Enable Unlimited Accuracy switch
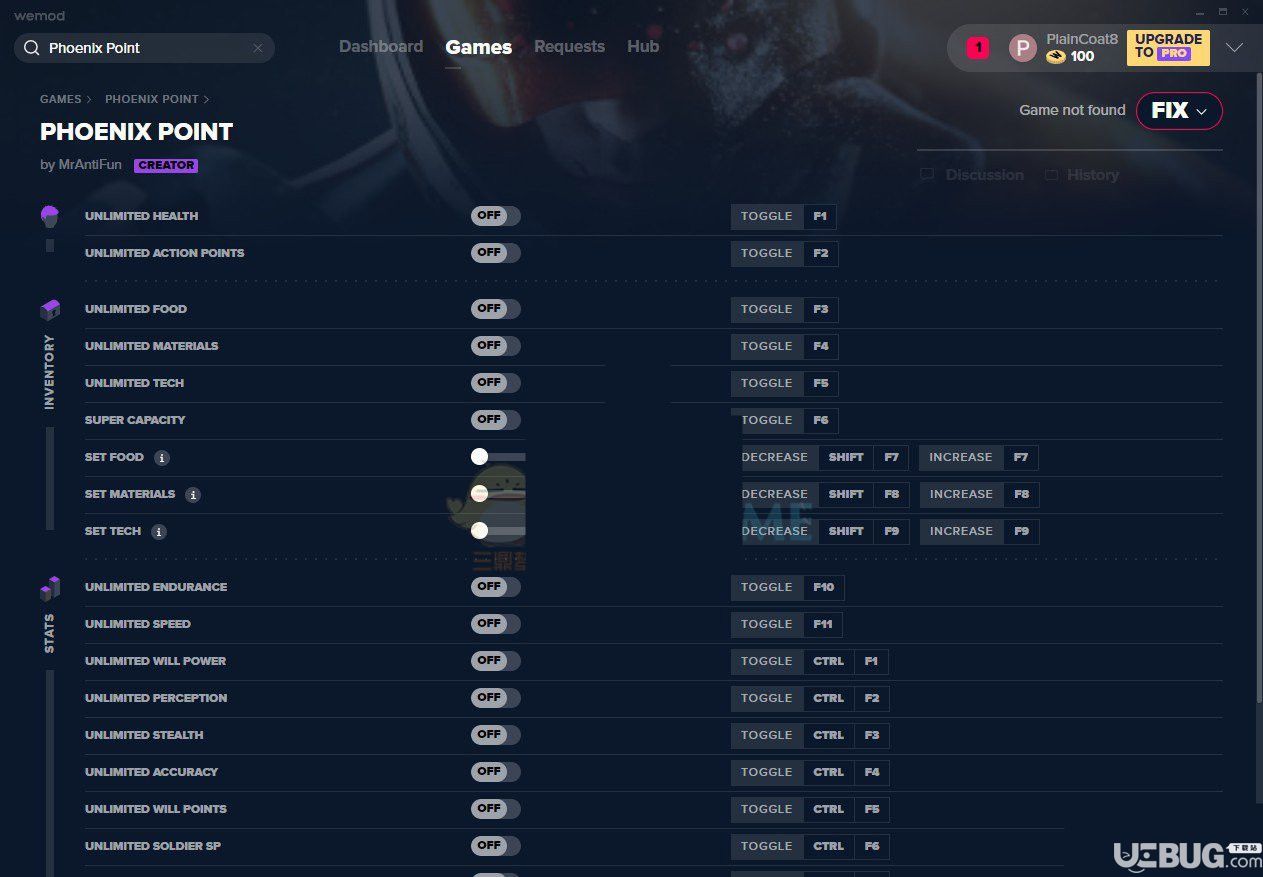 tap(496, 772)
